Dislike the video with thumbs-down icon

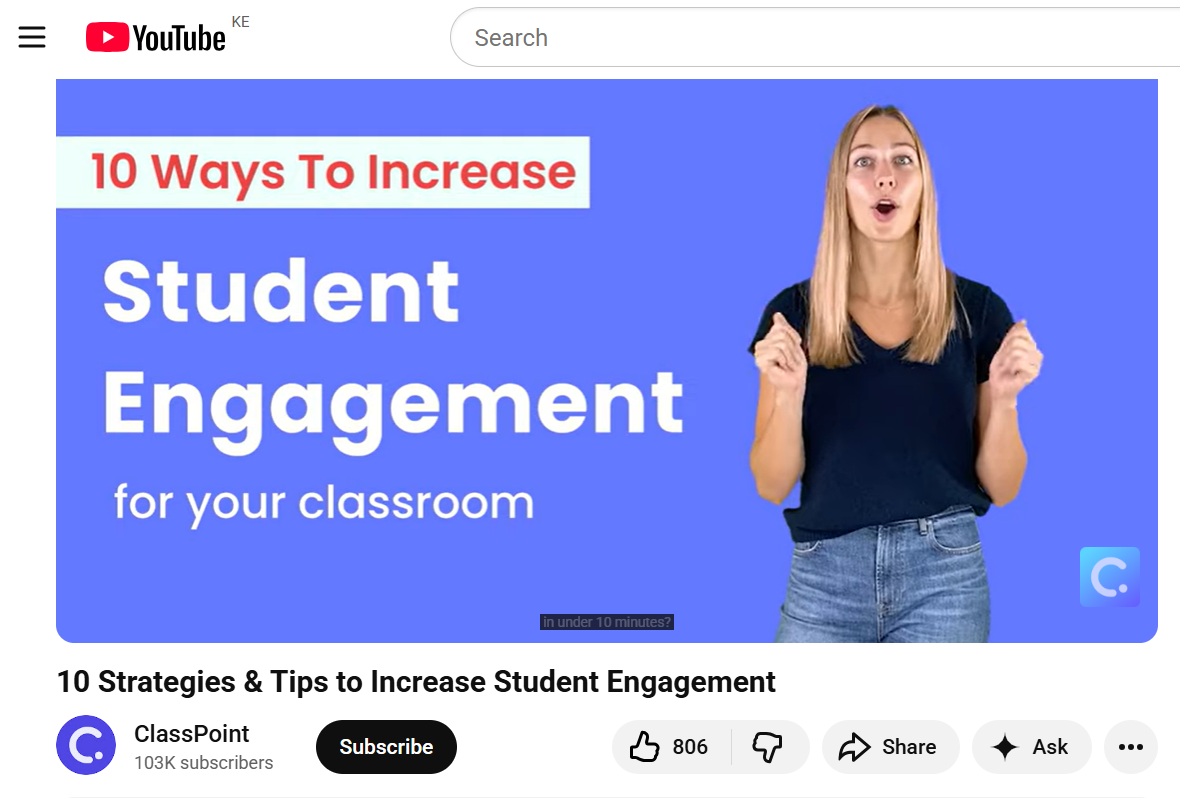coord(767,747)
